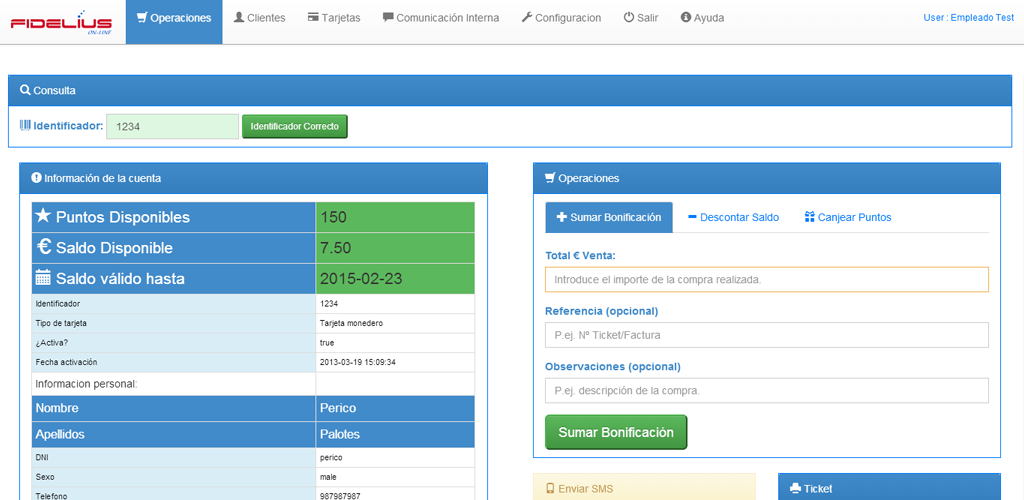1024x500 pixels.
Task: Click the DNI value perico
Action: (395, 458)
